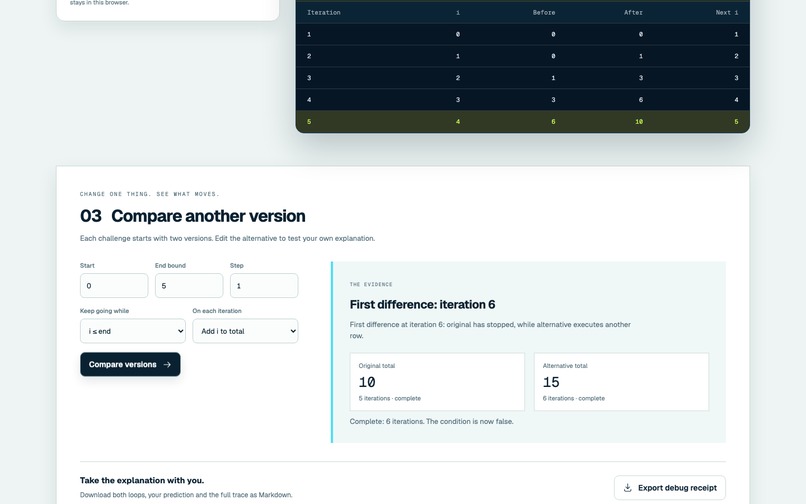Viewport: 806px width, 504px height.
Task: Click the After value 10 in iteration 5
Action: click(639, 122)
